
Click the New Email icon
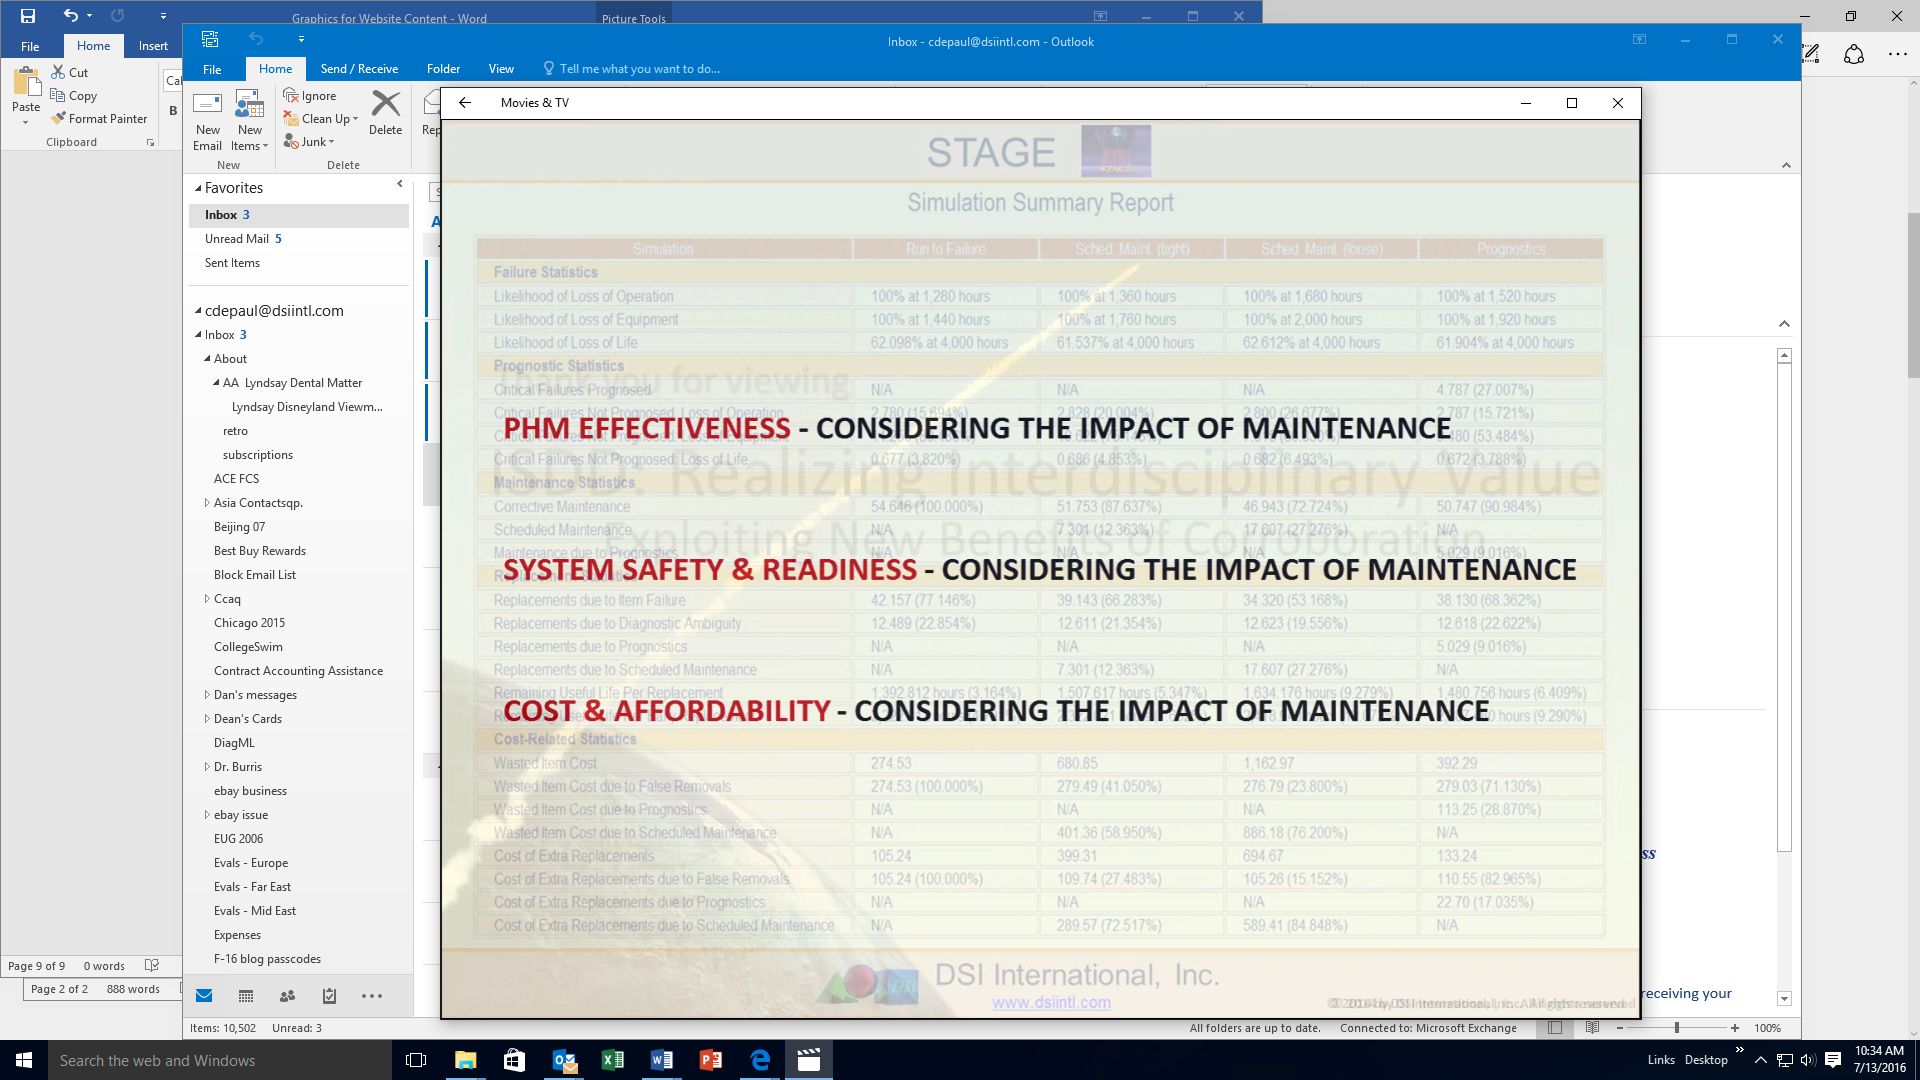(x=207, y=105)
